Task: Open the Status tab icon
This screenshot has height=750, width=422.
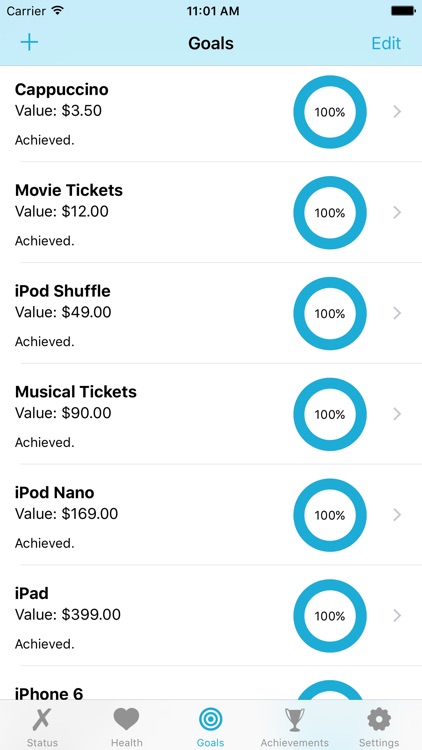Action: point(43,720)
